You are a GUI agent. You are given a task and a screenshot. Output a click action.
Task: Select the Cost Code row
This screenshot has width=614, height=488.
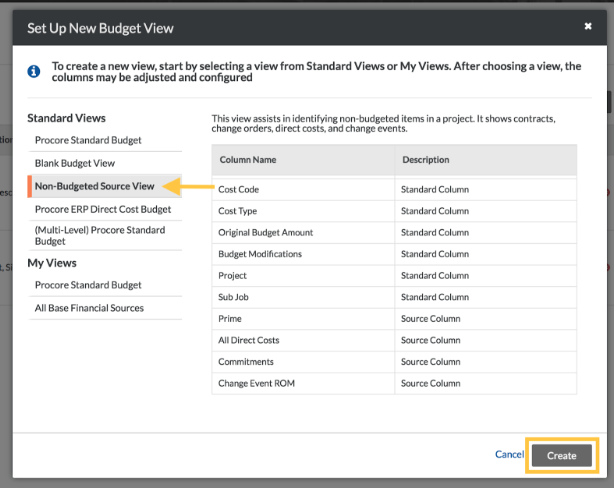(x=394, y=190)
